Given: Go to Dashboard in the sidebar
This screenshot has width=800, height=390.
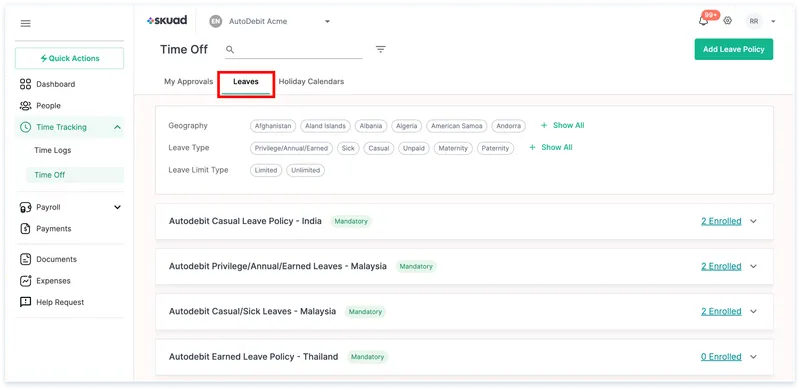Looking at the screenshot, I should click(56, 84).
